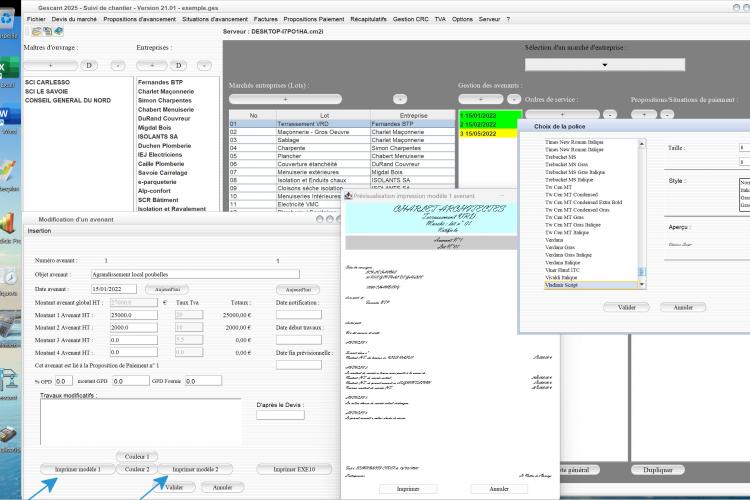Image resolution: width=750 pixels, height=500 pixels.
Task: Select Verdana in the font list
Action: [554, 240]
